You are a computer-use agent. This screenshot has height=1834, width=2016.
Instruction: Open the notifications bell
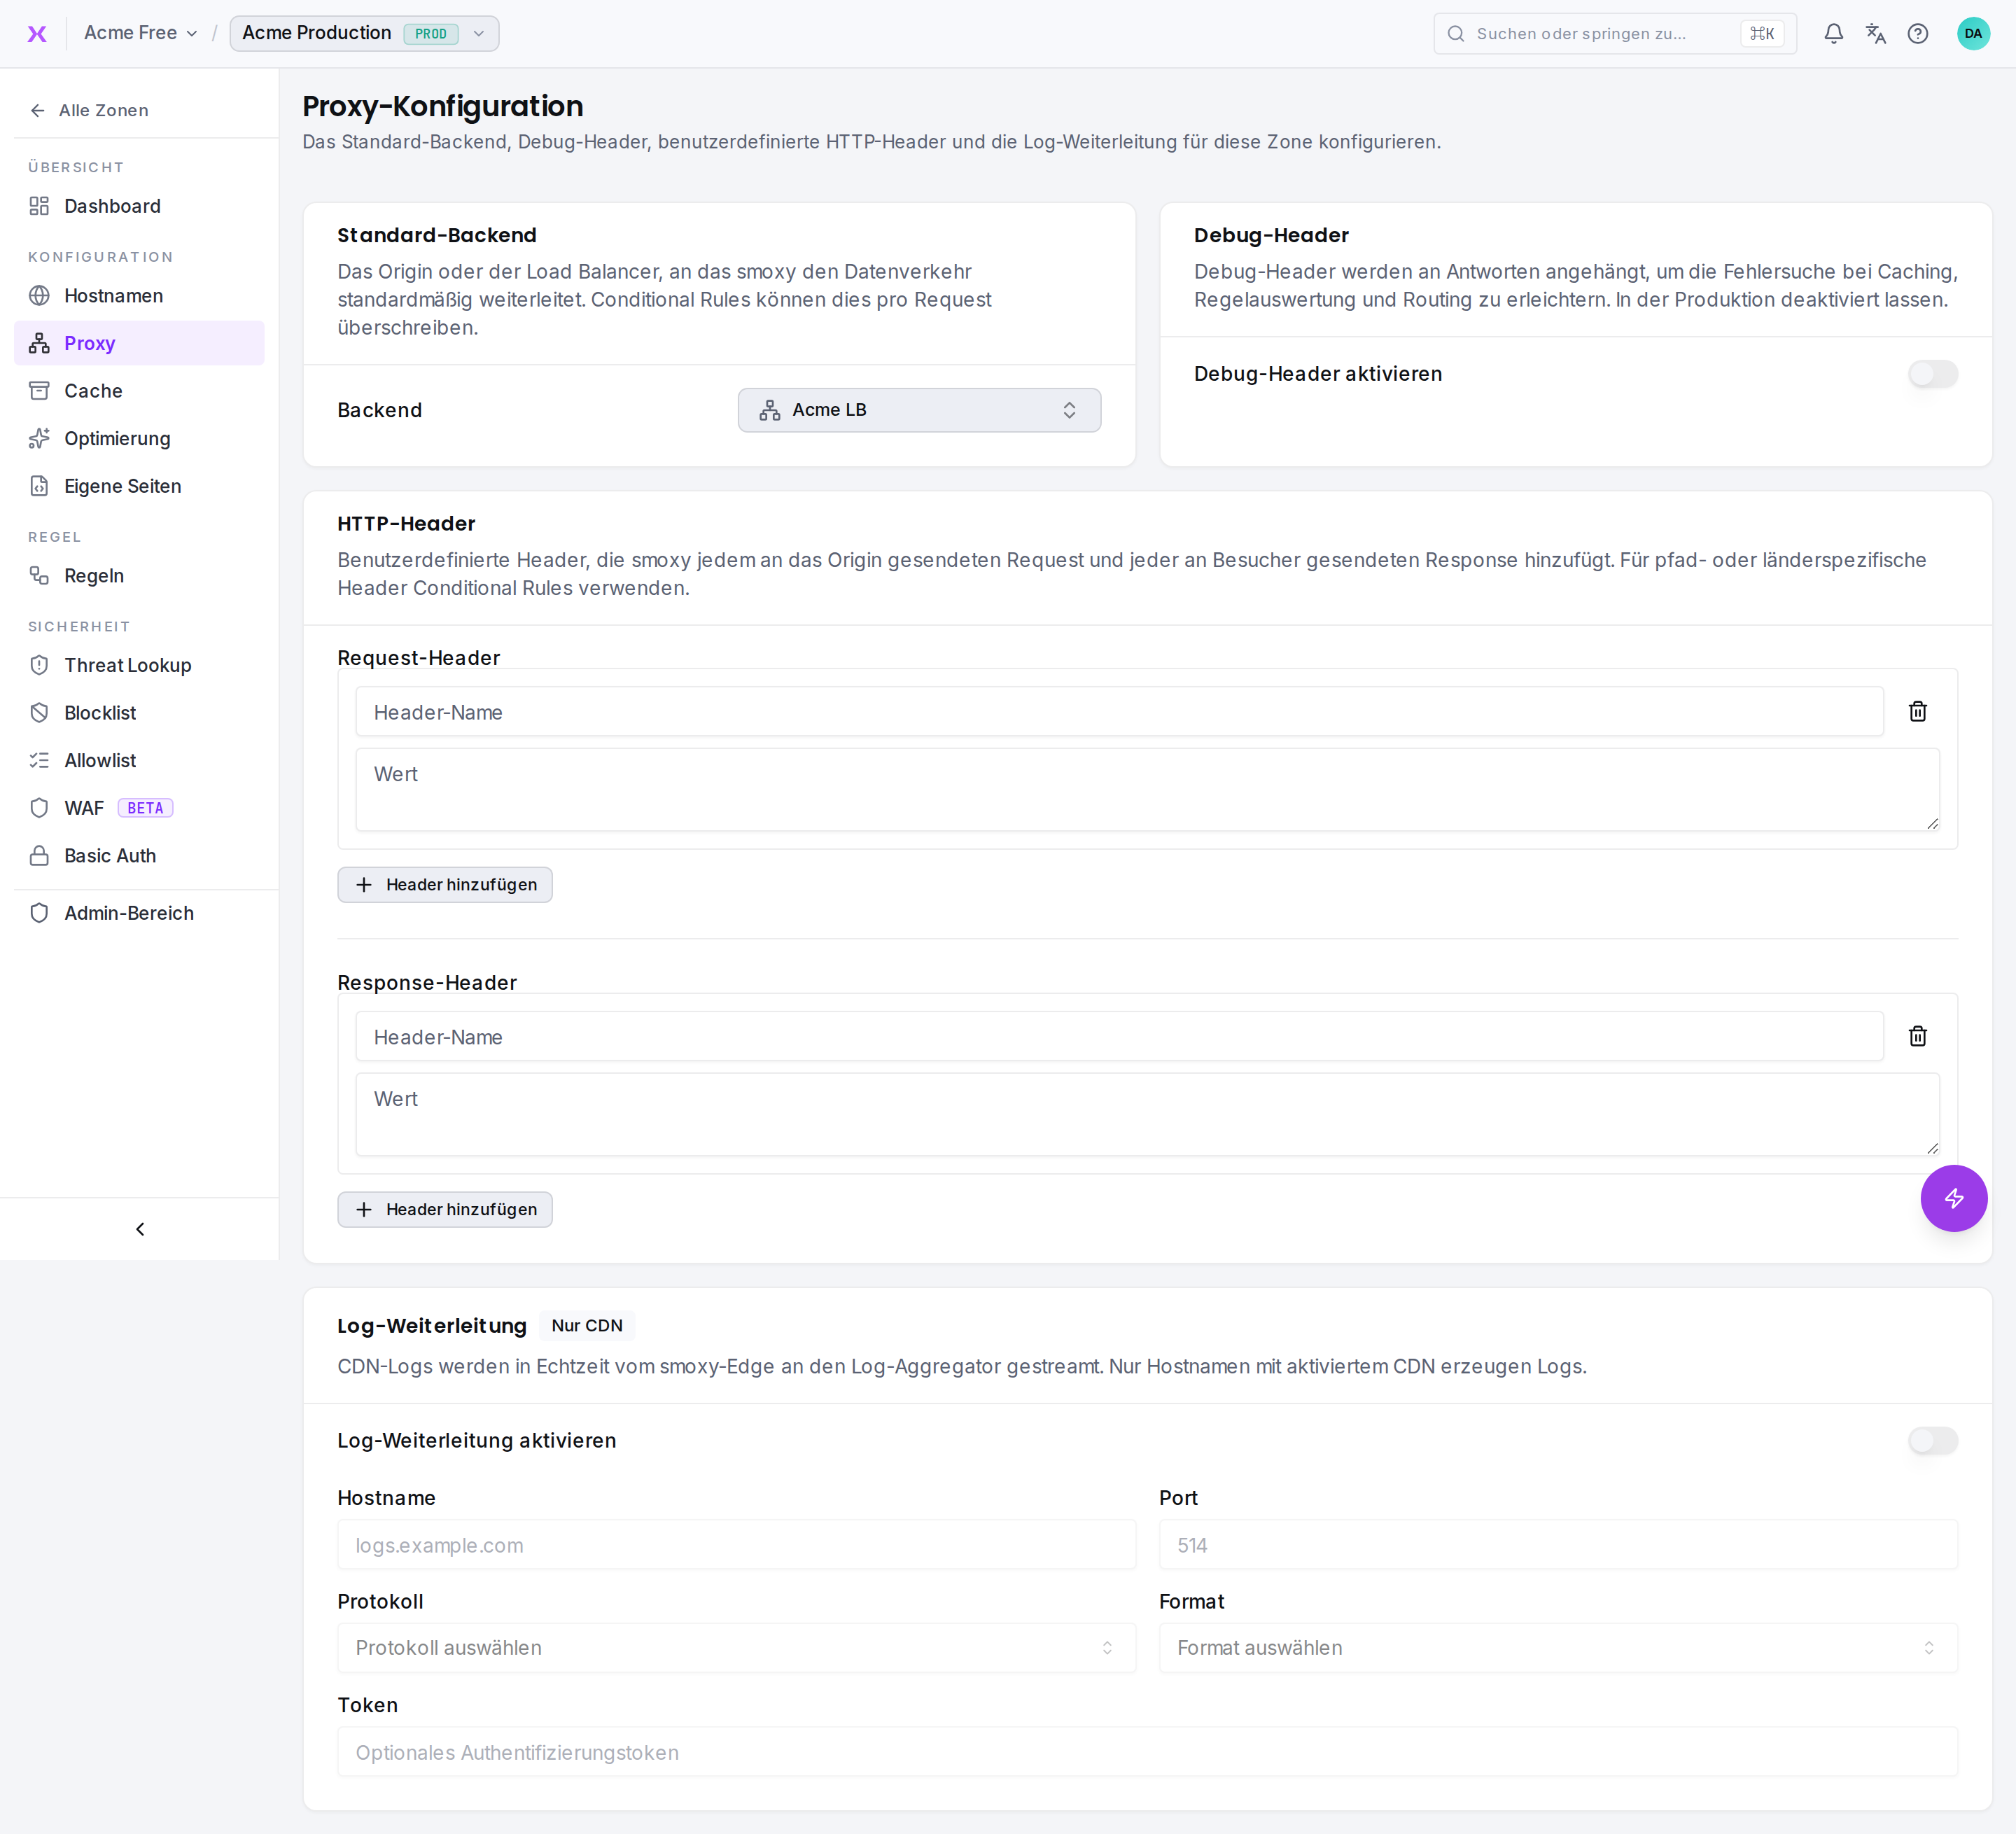tap(1833, 34)
